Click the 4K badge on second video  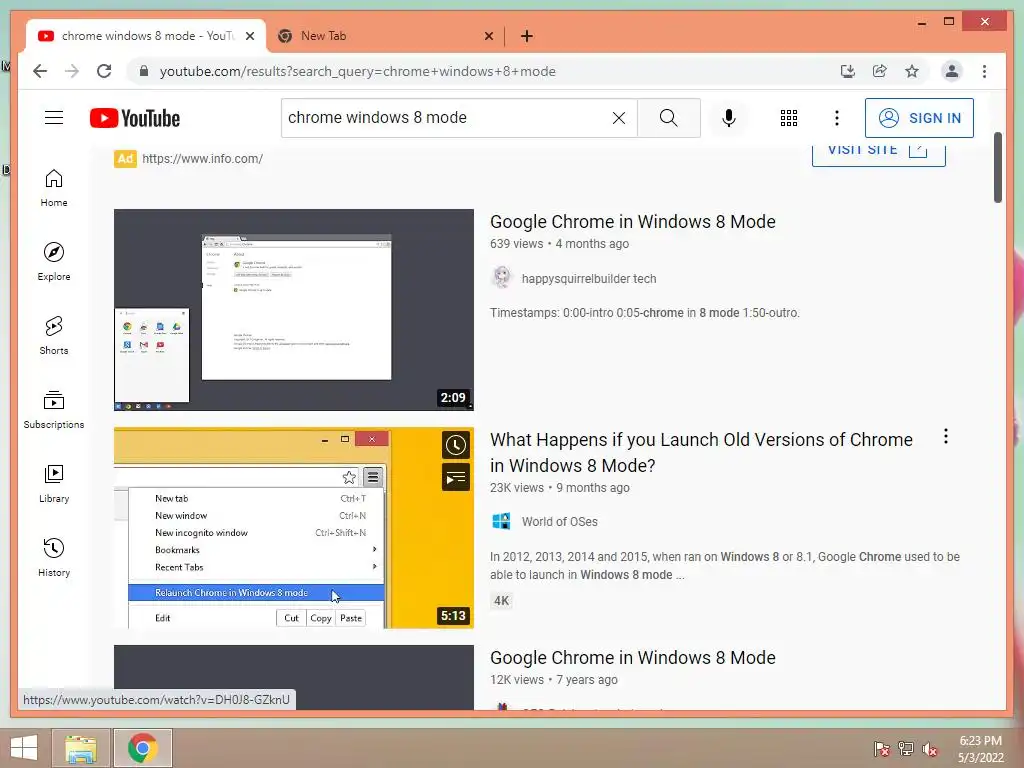(x=501, y=601)
